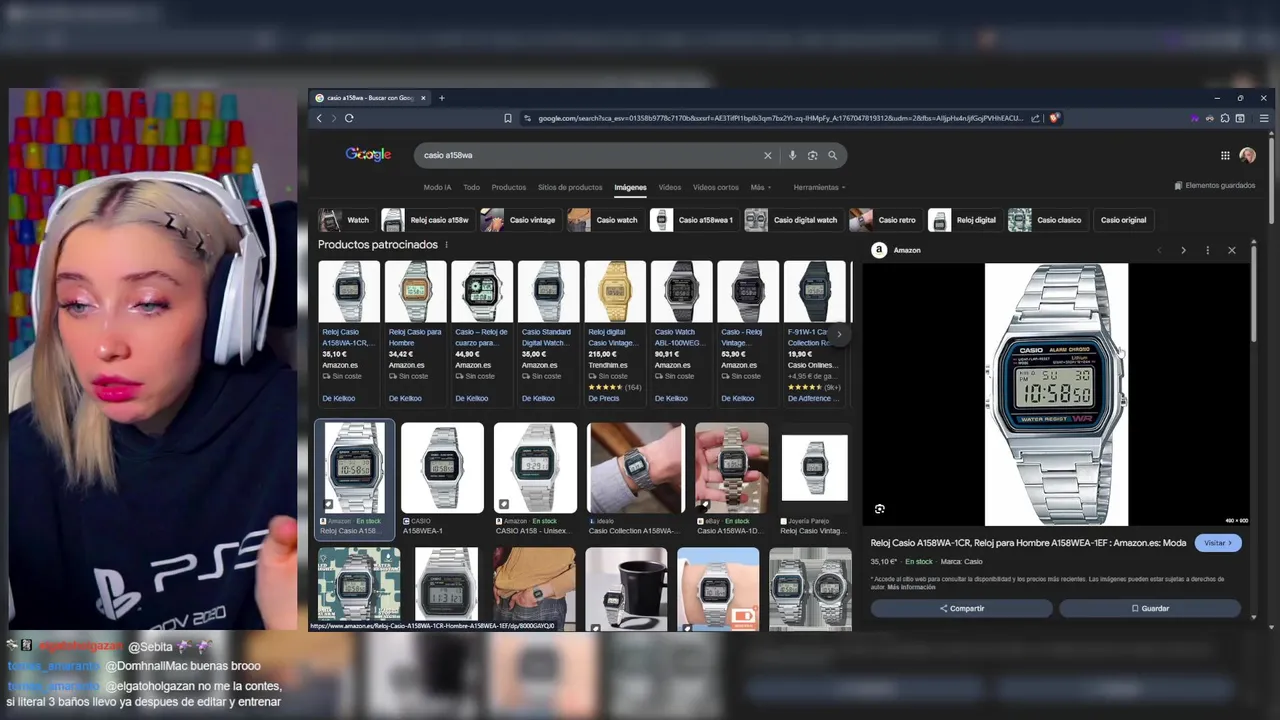Close the Amazon image preview panel
1280x720 pixels.
click(x=1232, y=250)
